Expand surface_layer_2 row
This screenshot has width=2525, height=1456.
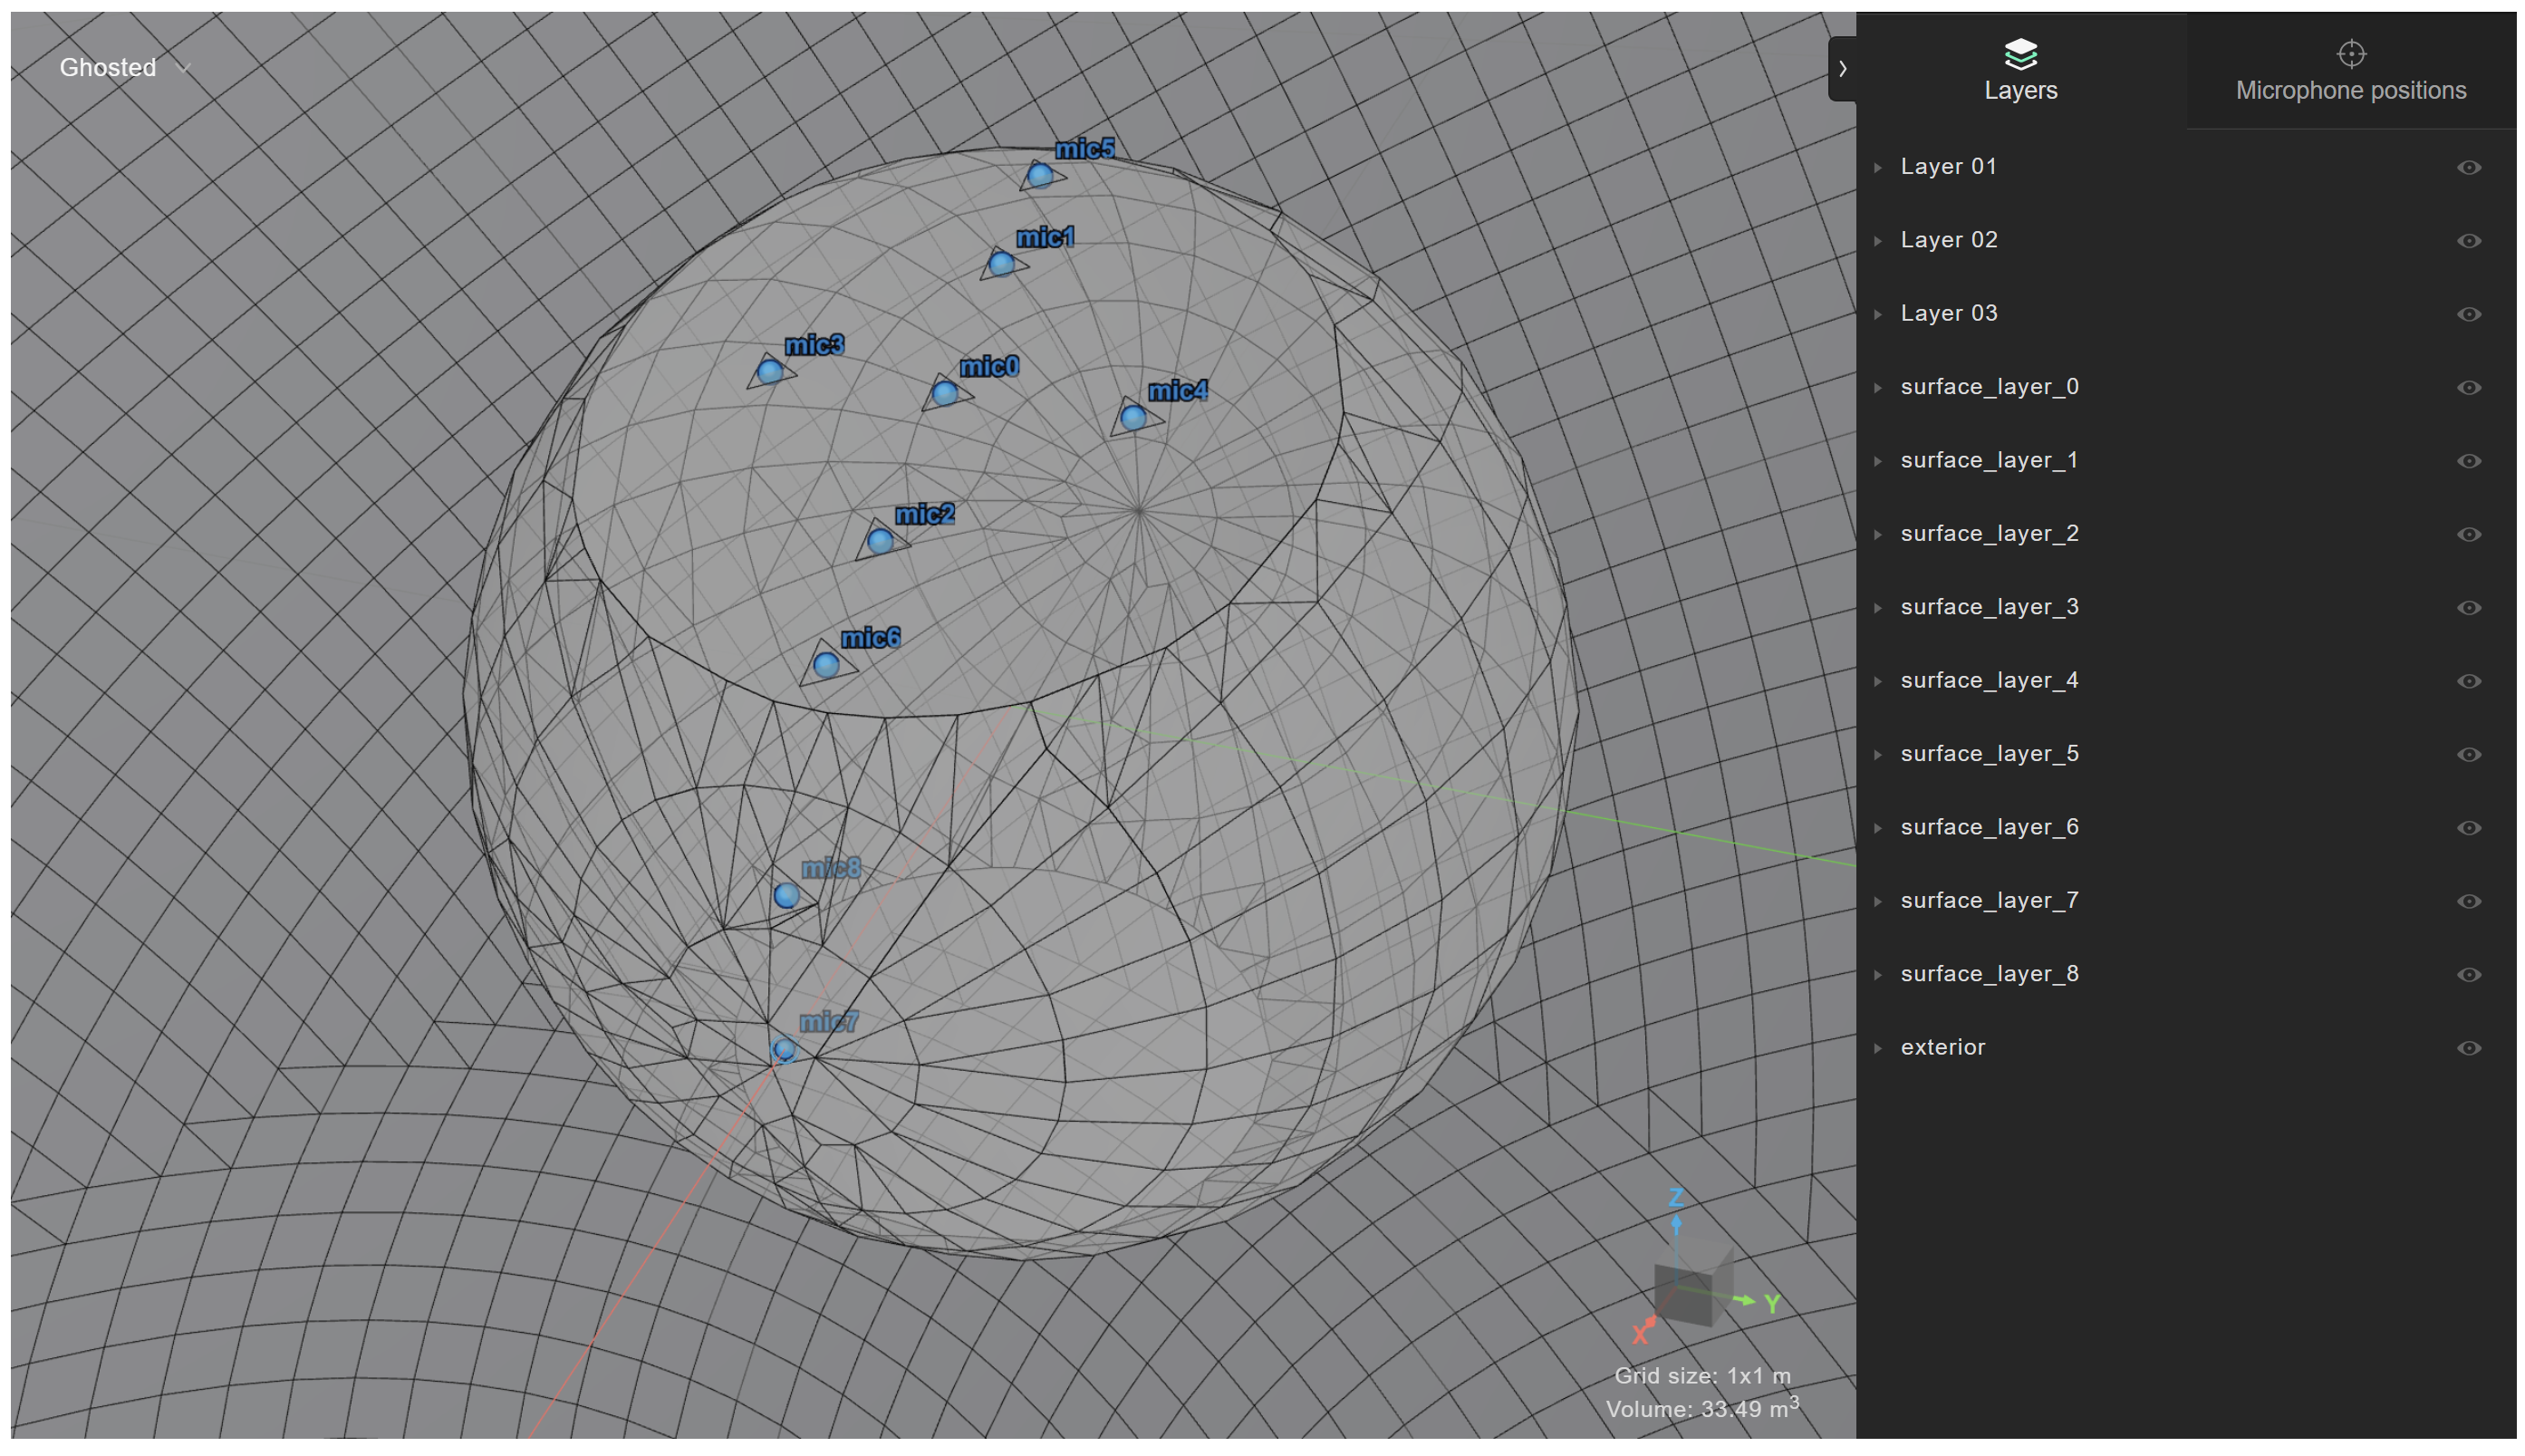pyautogui.click(x=1878, y=535)
